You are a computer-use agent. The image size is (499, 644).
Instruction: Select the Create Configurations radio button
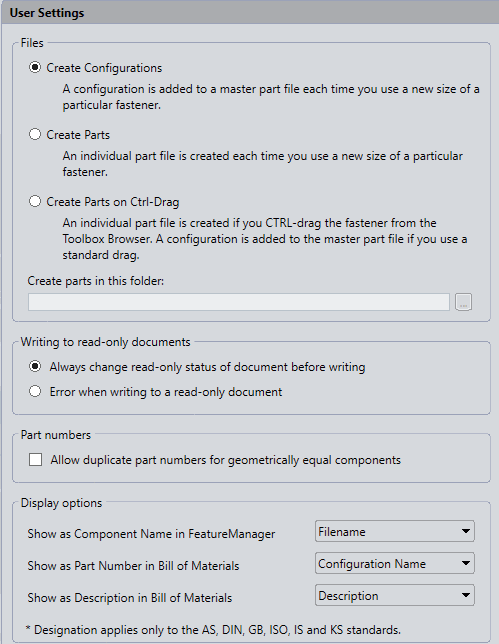coord(35,67)
